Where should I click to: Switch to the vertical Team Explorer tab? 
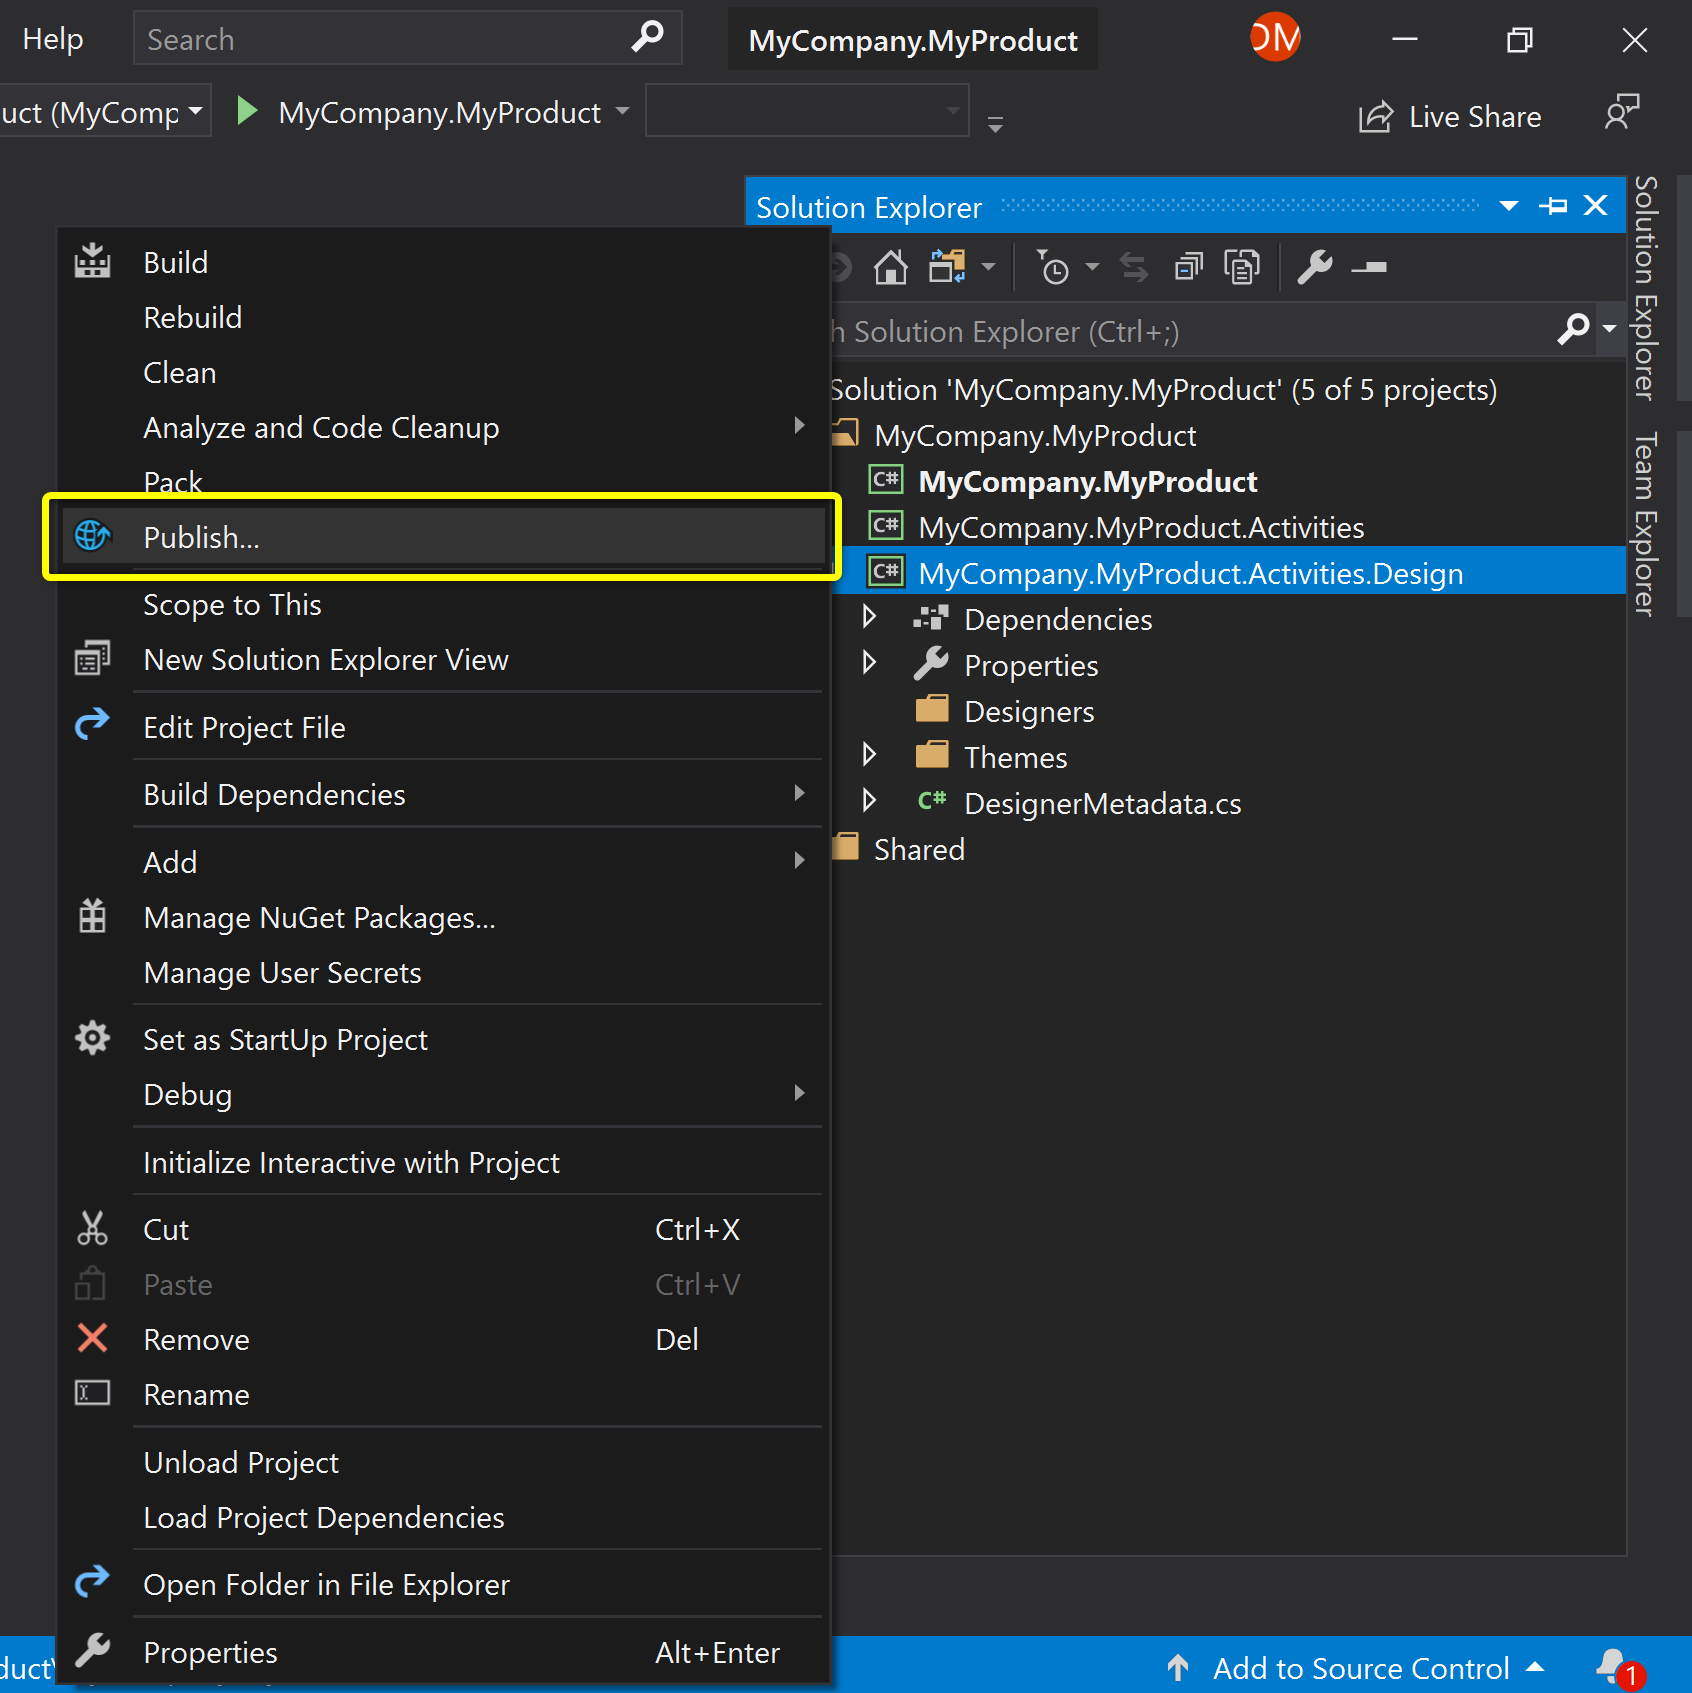point(1645,524)
